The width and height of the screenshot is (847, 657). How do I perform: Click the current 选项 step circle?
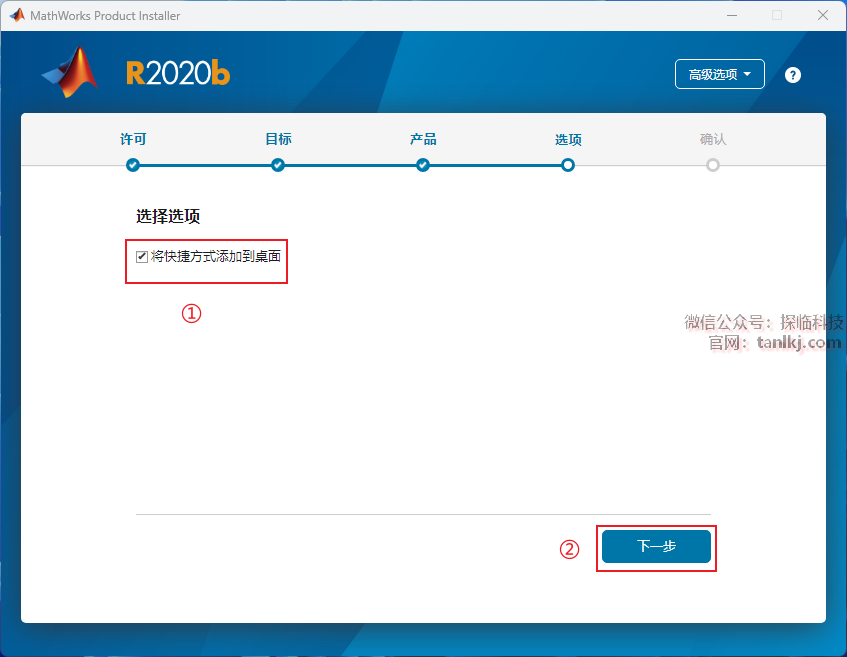568,165
